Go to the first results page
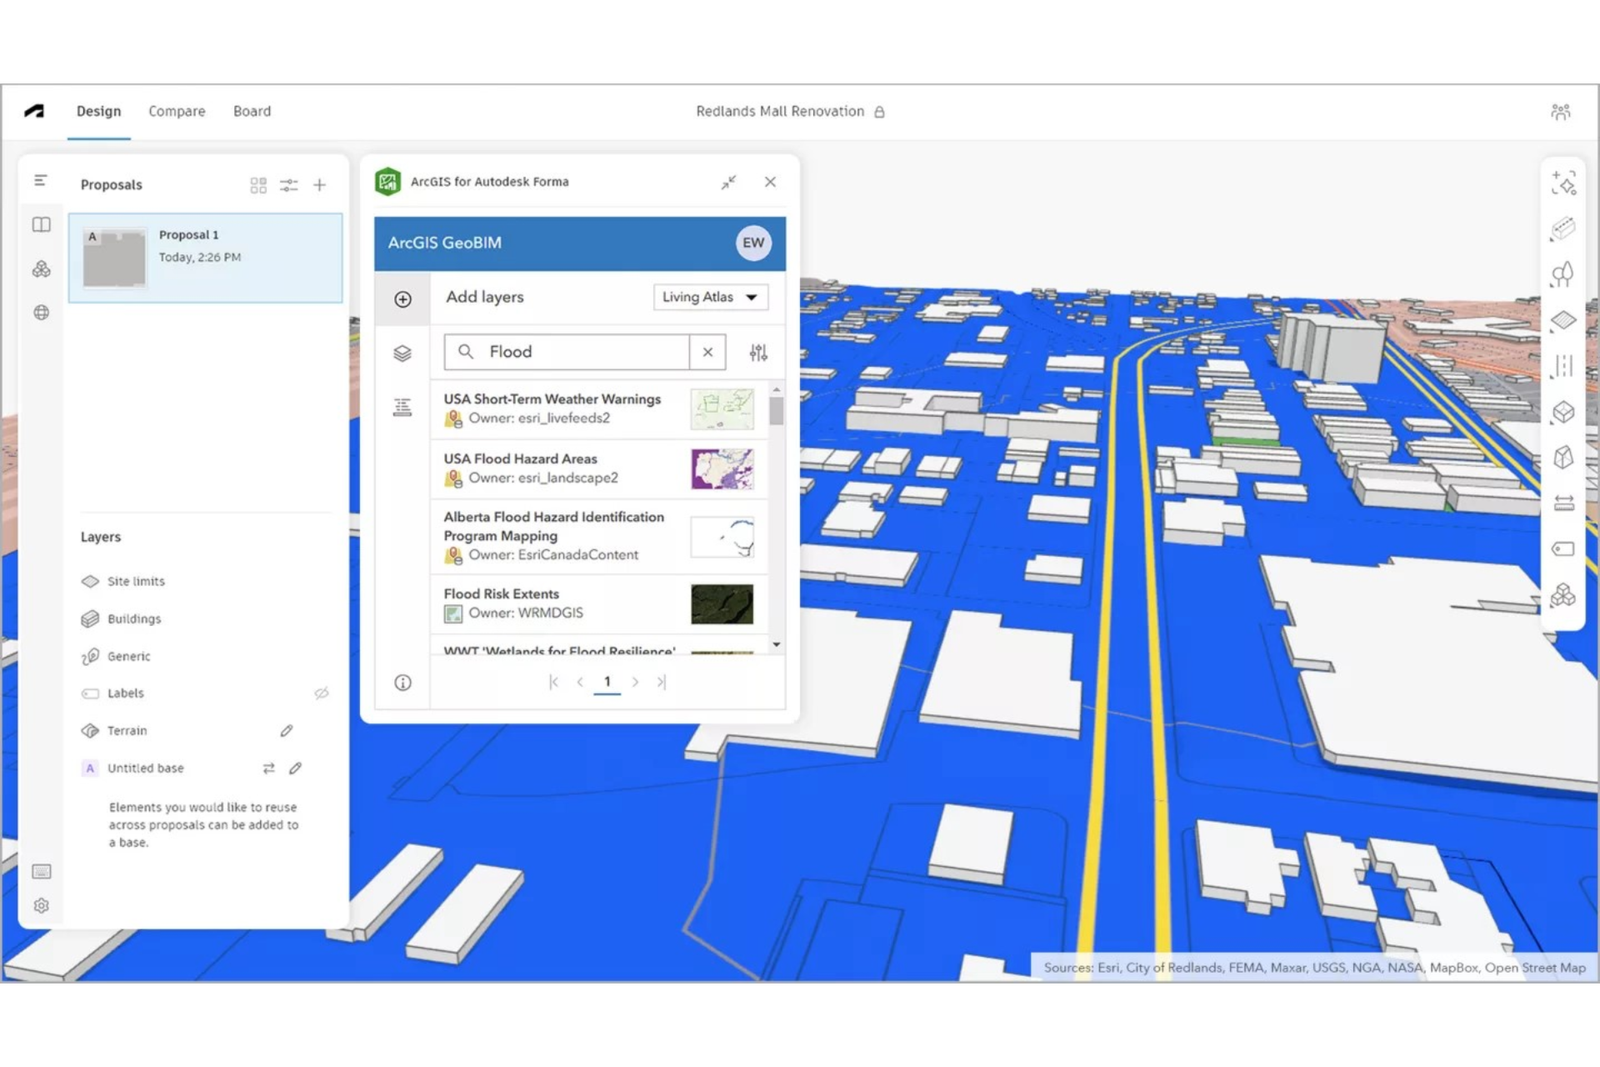1600x1067 pixels. [x=554, y=682]
